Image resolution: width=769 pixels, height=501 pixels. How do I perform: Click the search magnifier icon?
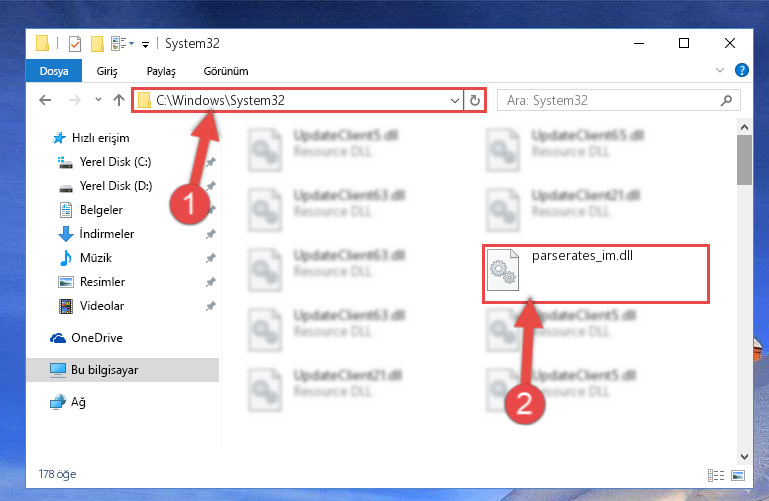[x=726, y=100]
